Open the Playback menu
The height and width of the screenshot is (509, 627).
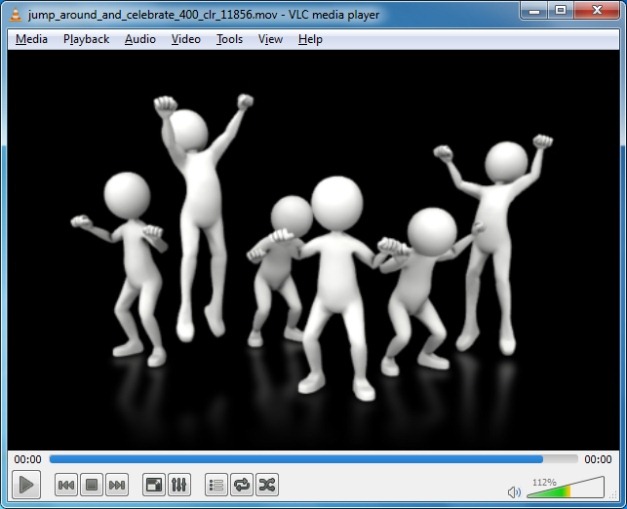pos(86,39)
